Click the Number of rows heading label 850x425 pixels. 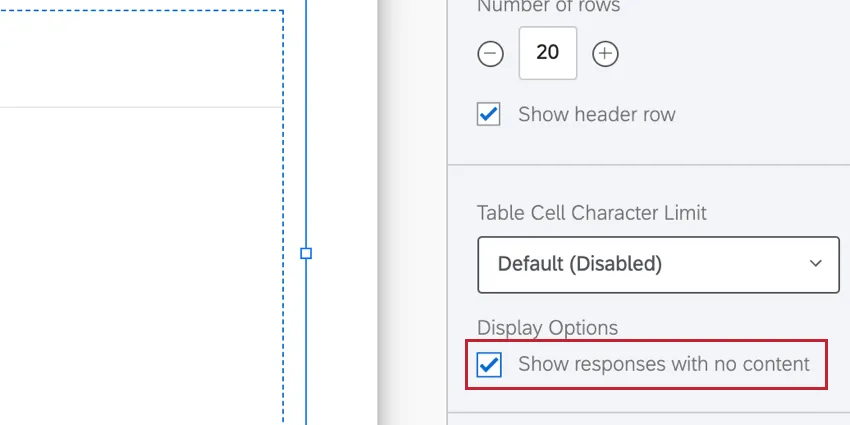pos(548,7)
